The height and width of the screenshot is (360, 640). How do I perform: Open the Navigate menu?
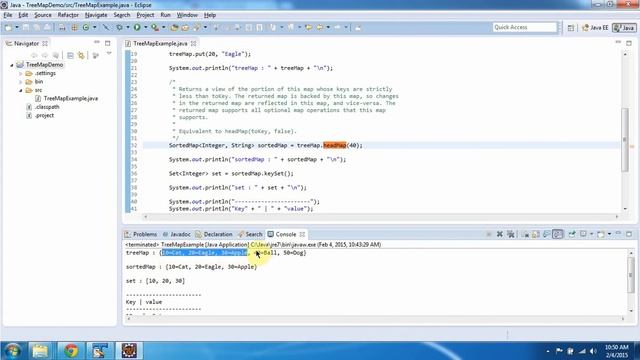[96, 15]
